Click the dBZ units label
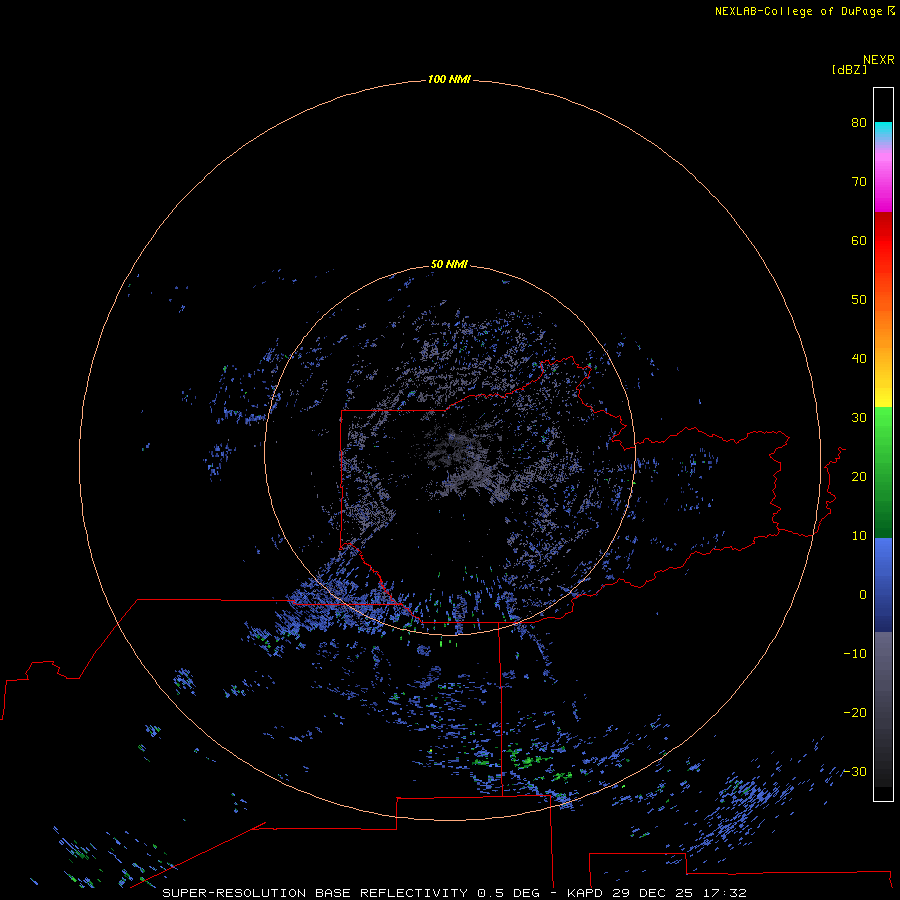 849,70
